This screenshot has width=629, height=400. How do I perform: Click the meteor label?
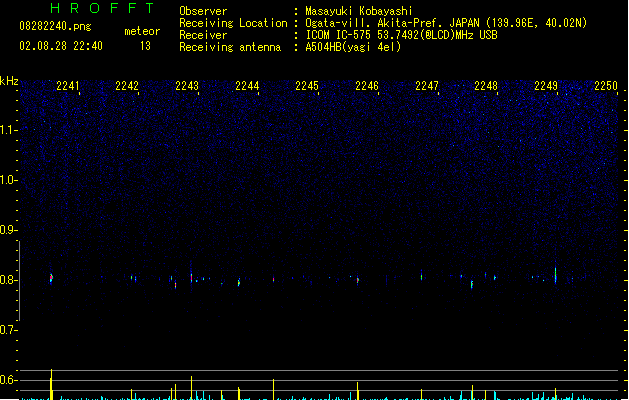[x=142, y=31]
